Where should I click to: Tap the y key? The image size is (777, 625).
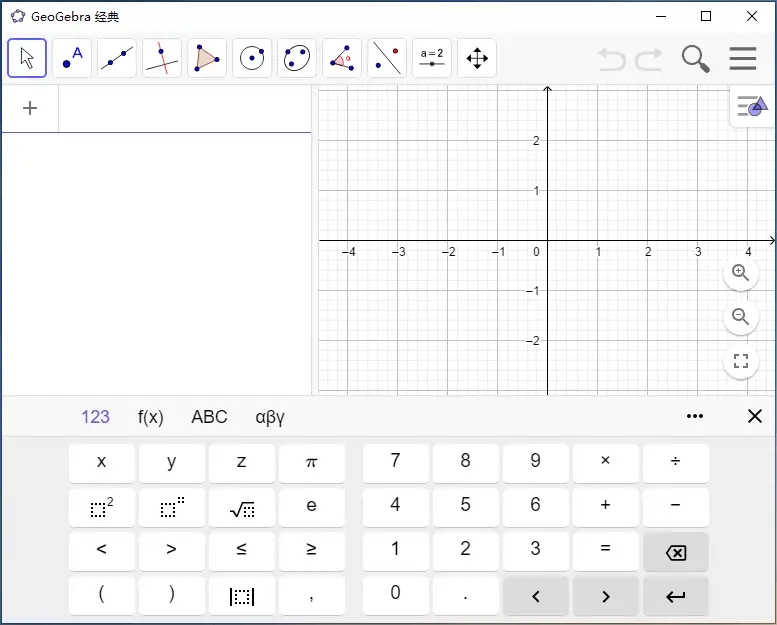(x=171, y=462)
